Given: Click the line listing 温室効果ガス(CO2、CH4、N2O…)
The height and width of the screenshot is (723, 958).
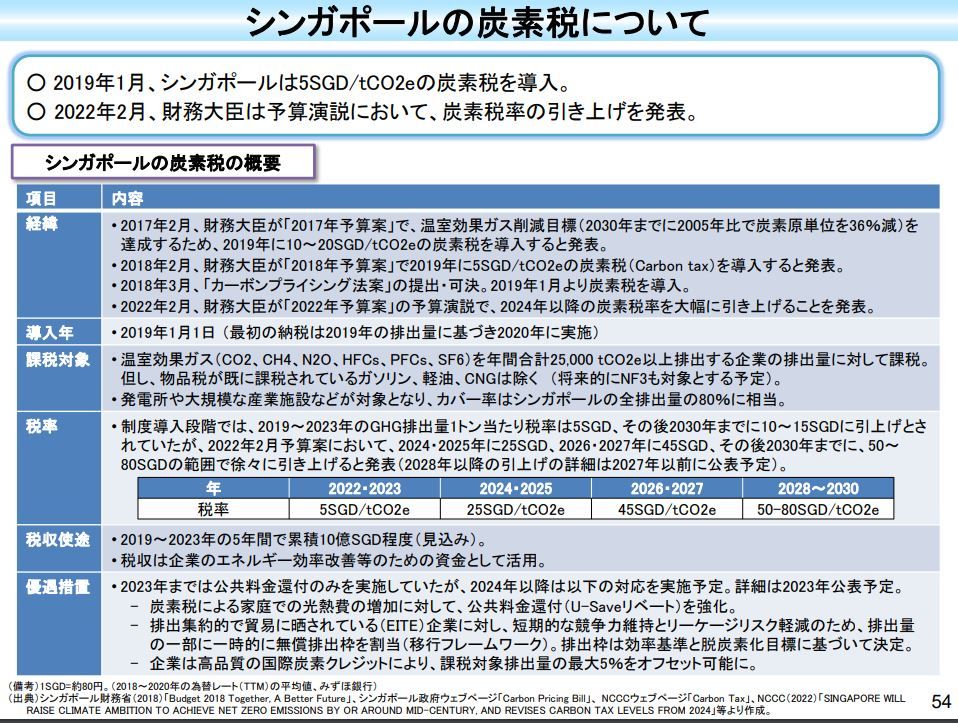Looking at the screenshot, I should pyautogui.click(x=521, y=359).
